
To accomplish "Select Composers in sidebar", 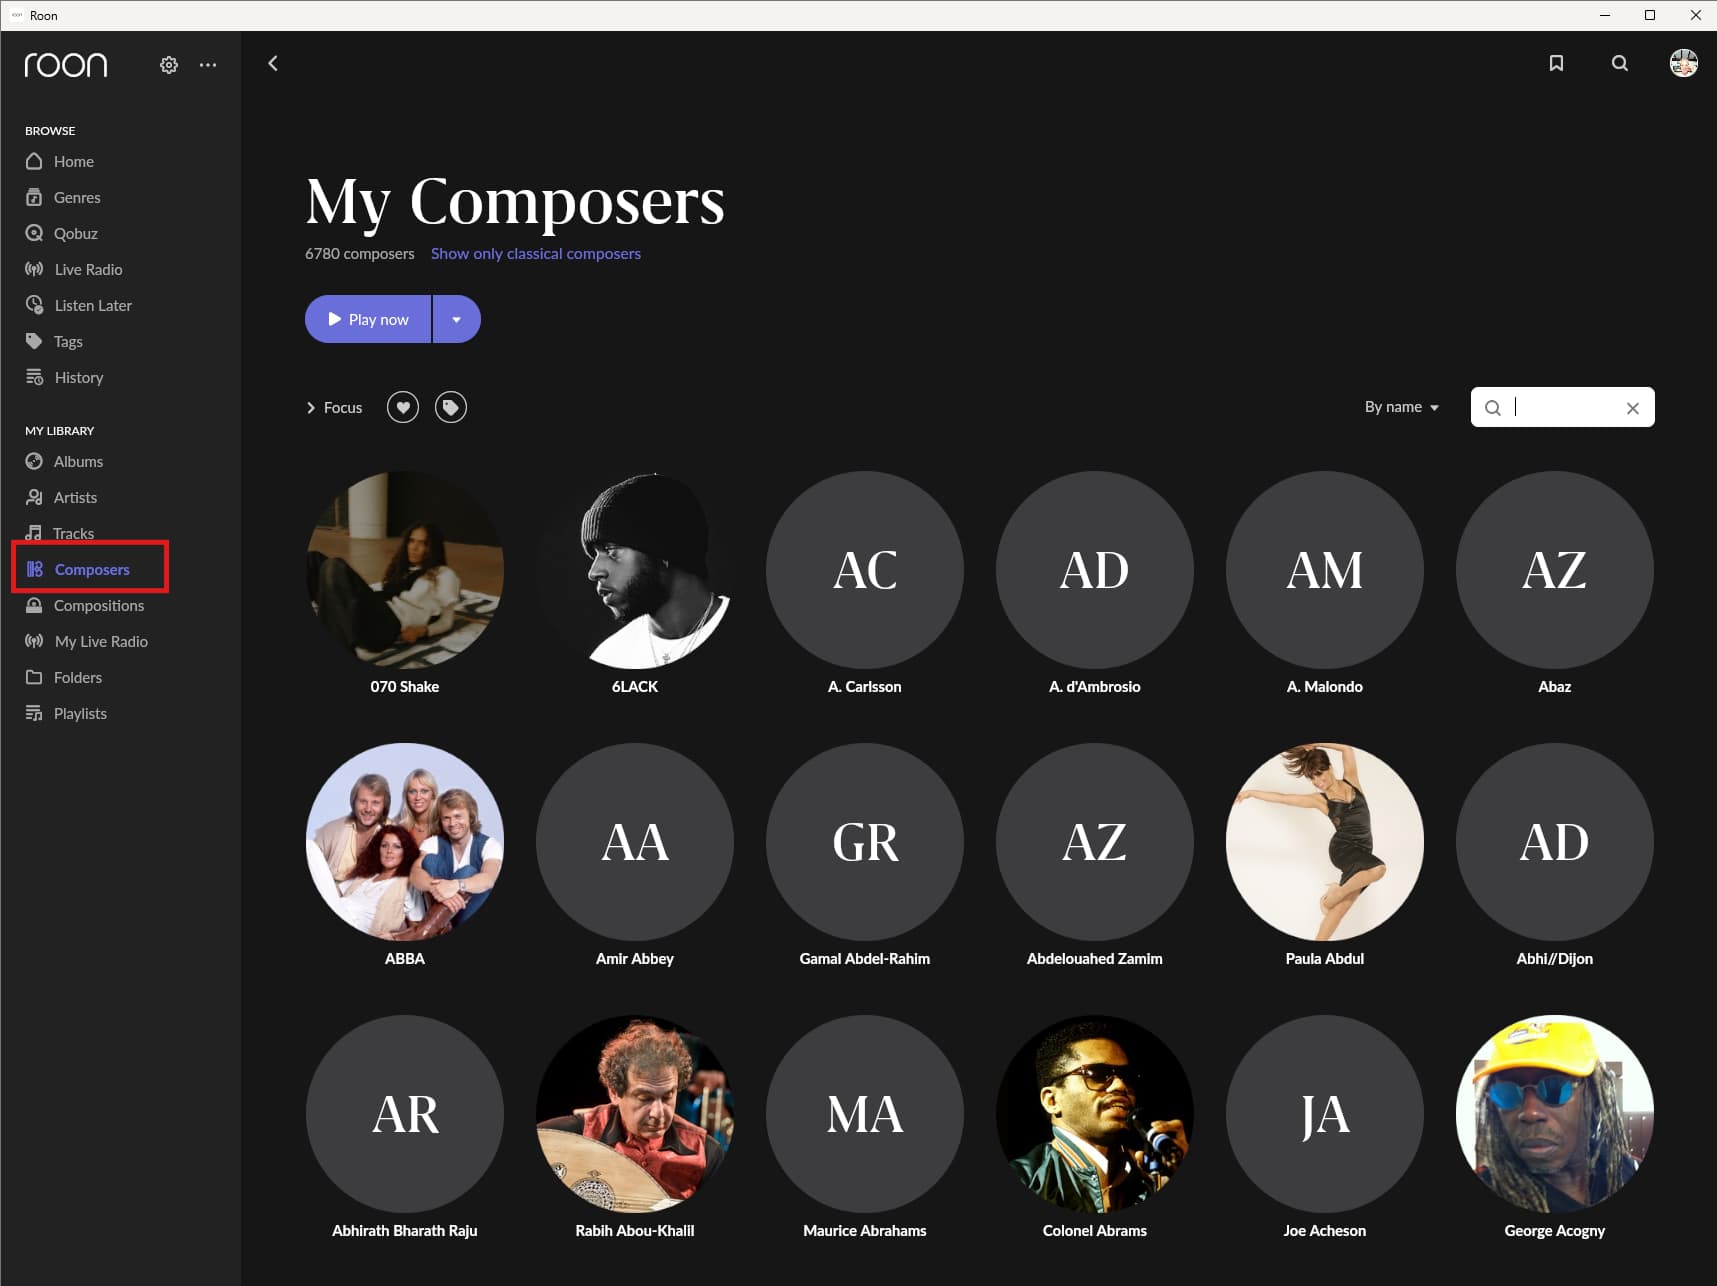I will pos(78,569).
